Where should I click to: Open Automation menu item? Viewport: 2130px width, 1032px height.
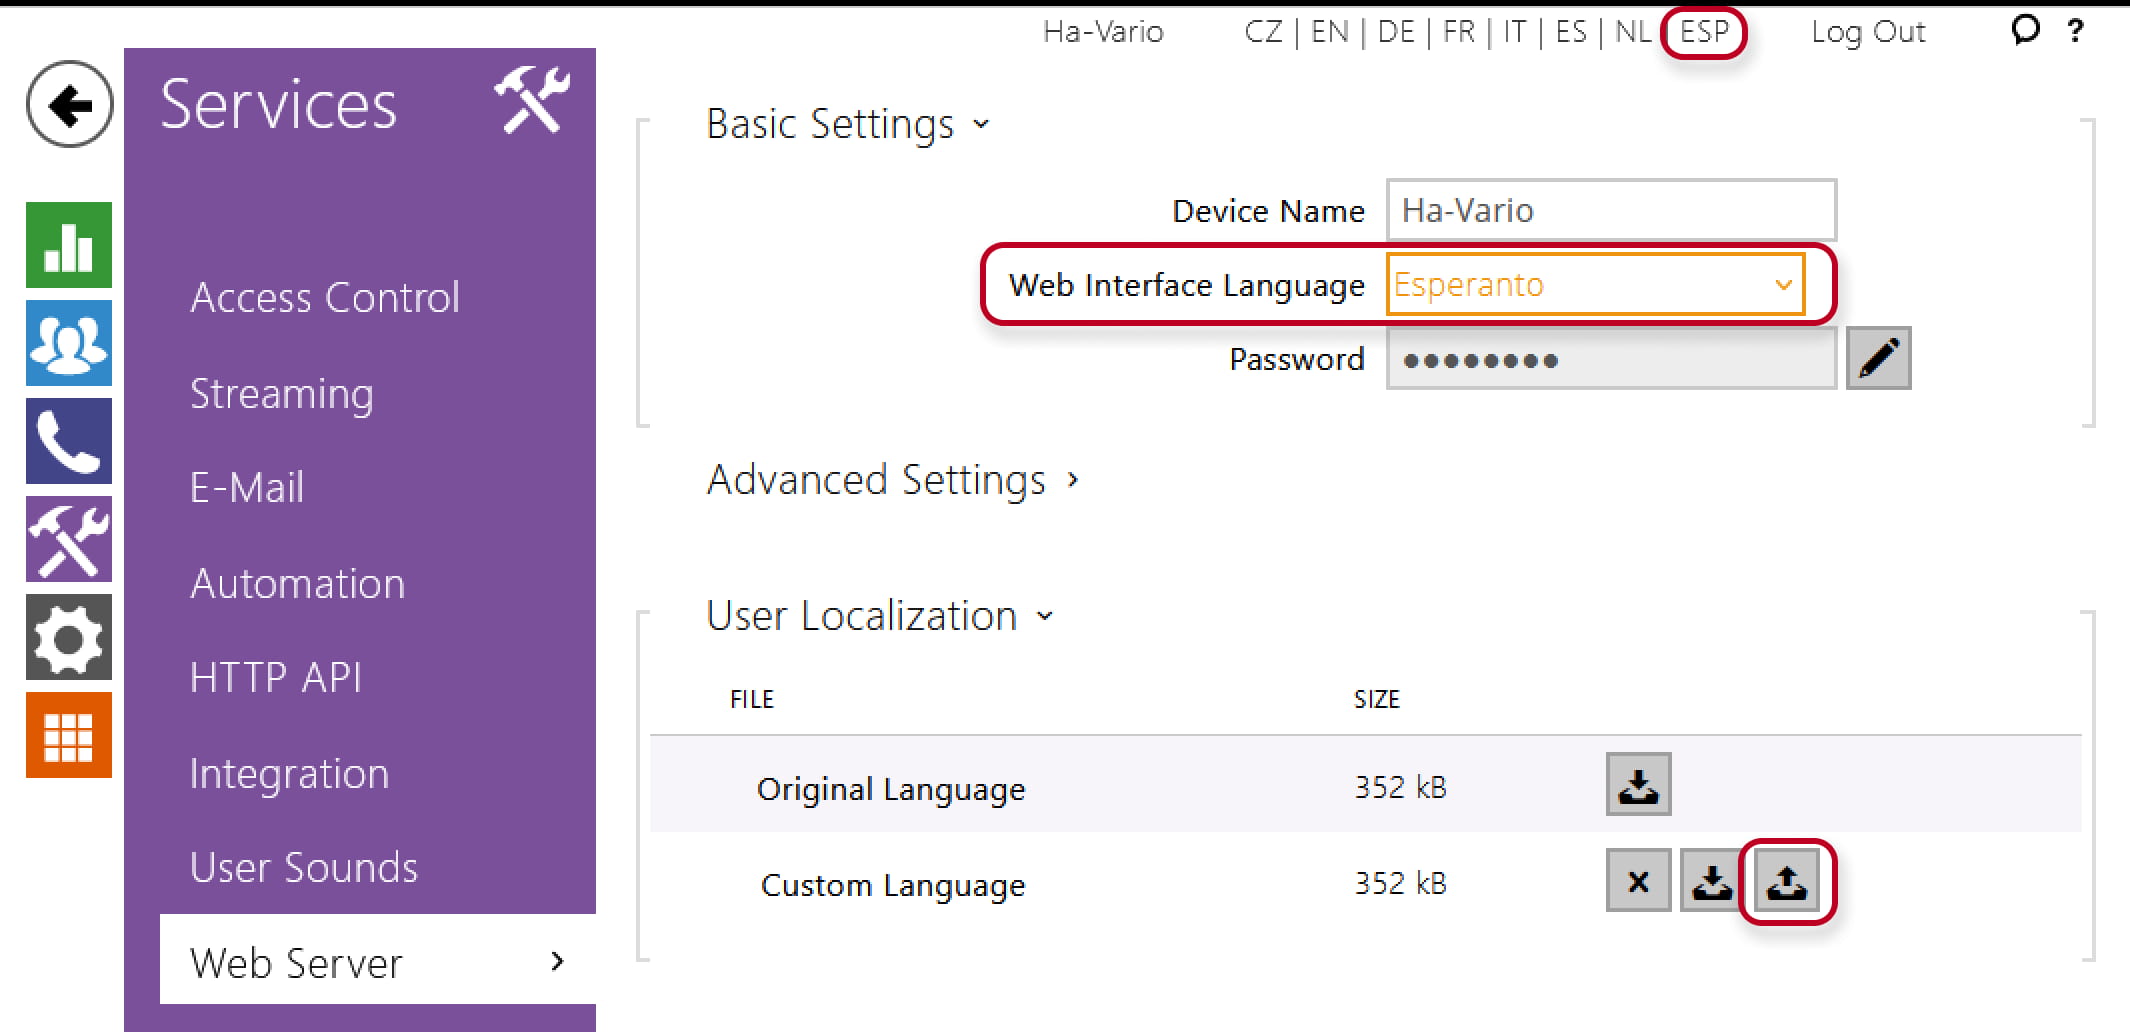tap(298, 583)
